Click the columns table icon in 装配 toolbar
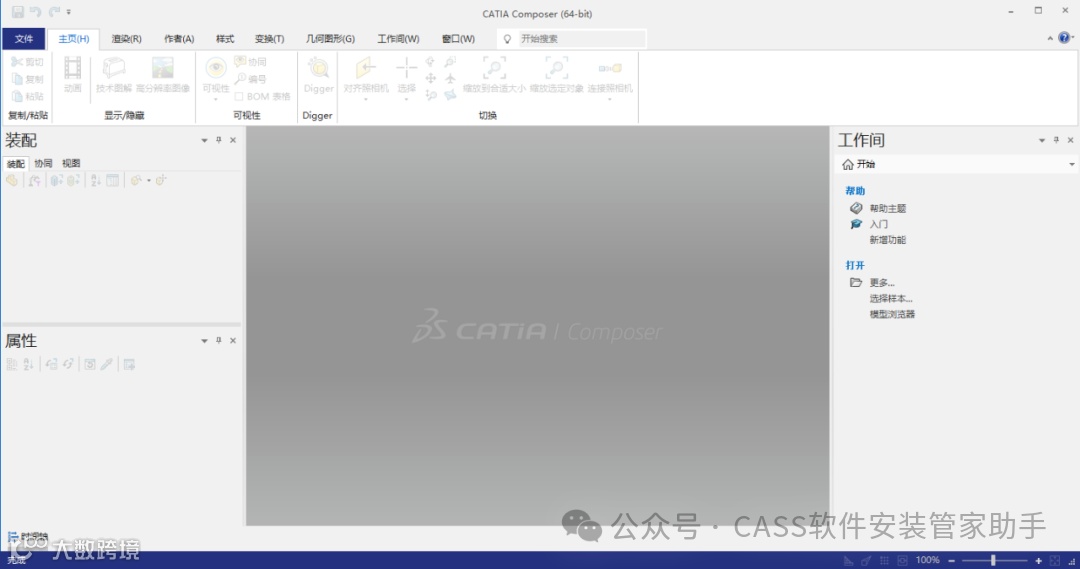The height and width of the screenshot is (569, 1080). [112, 180]
